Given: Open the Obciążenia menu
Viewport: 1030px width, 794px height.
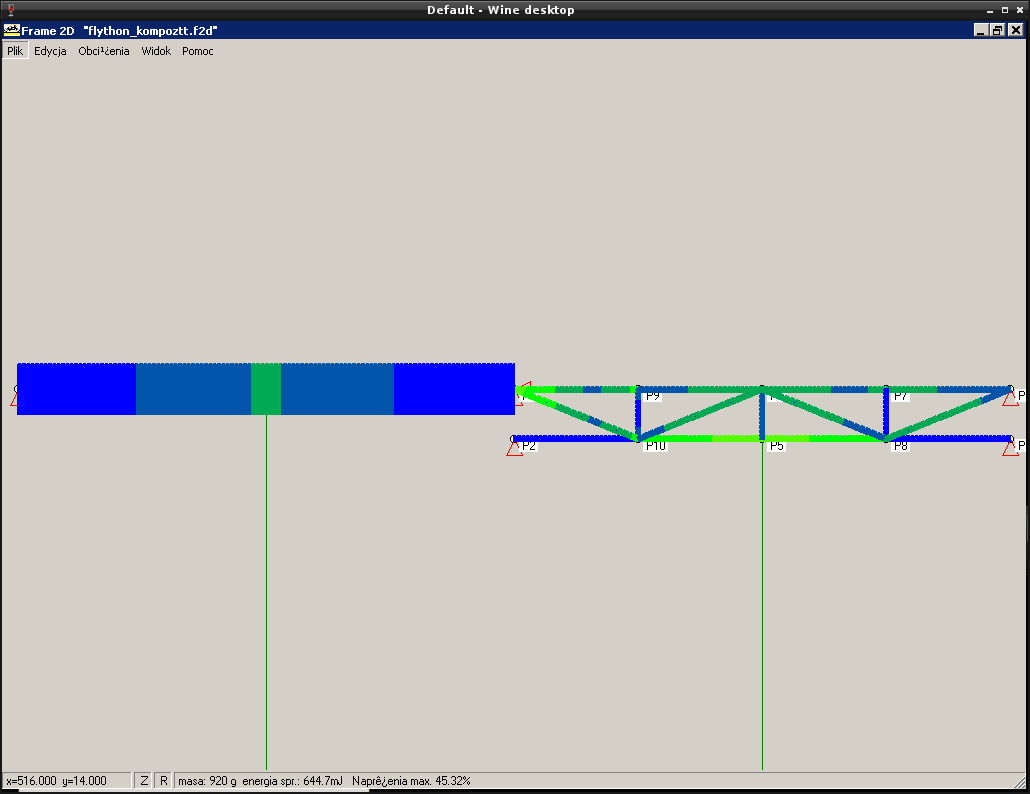Looking at the screenshot, I should tap(104, 51).
